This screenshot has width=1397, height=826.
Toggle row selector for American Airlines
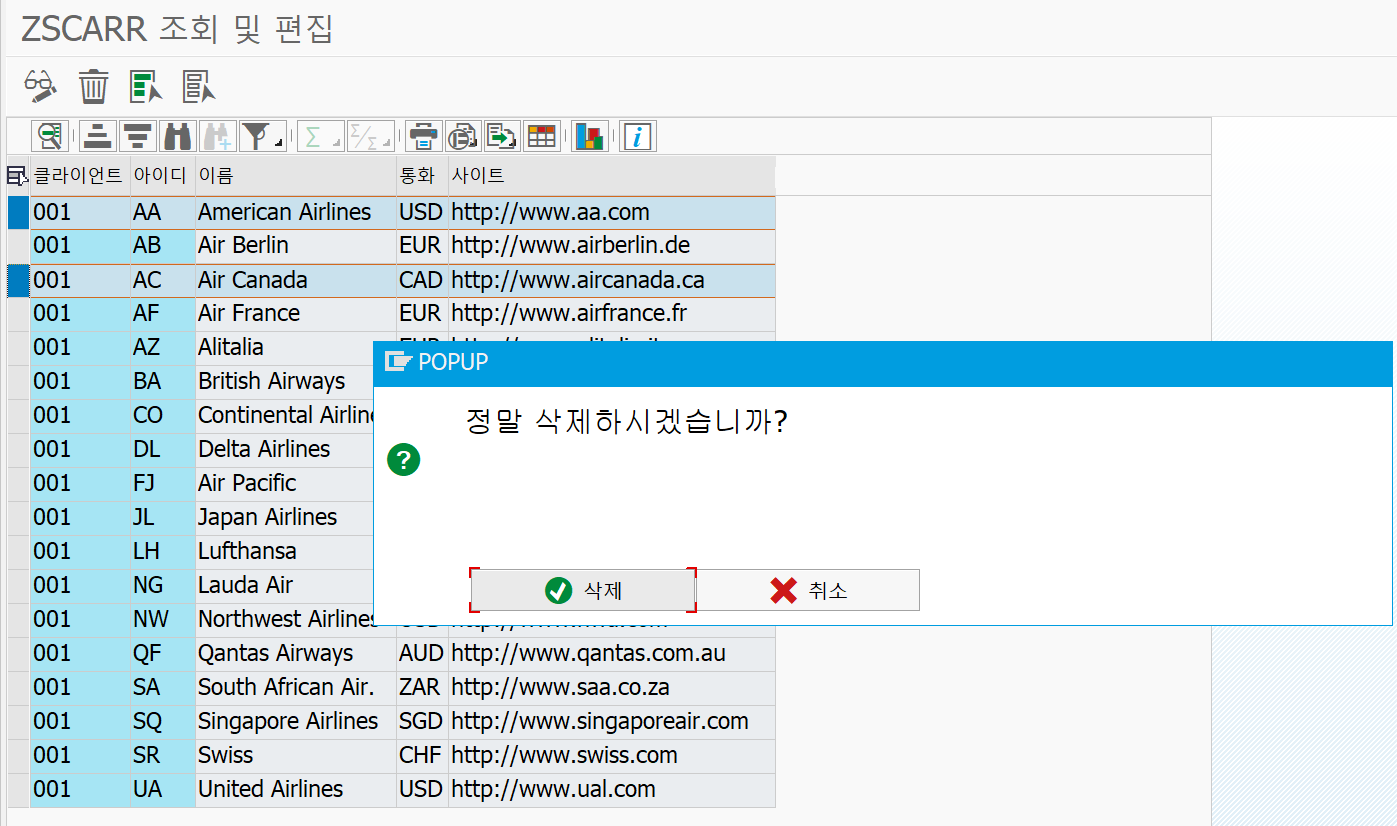(x=18, y=212)
